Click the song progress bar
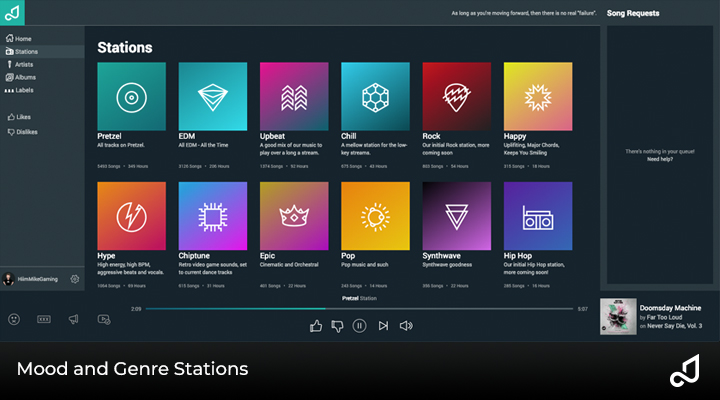Viewport: 720px width, 400px height. click(358, 309)
